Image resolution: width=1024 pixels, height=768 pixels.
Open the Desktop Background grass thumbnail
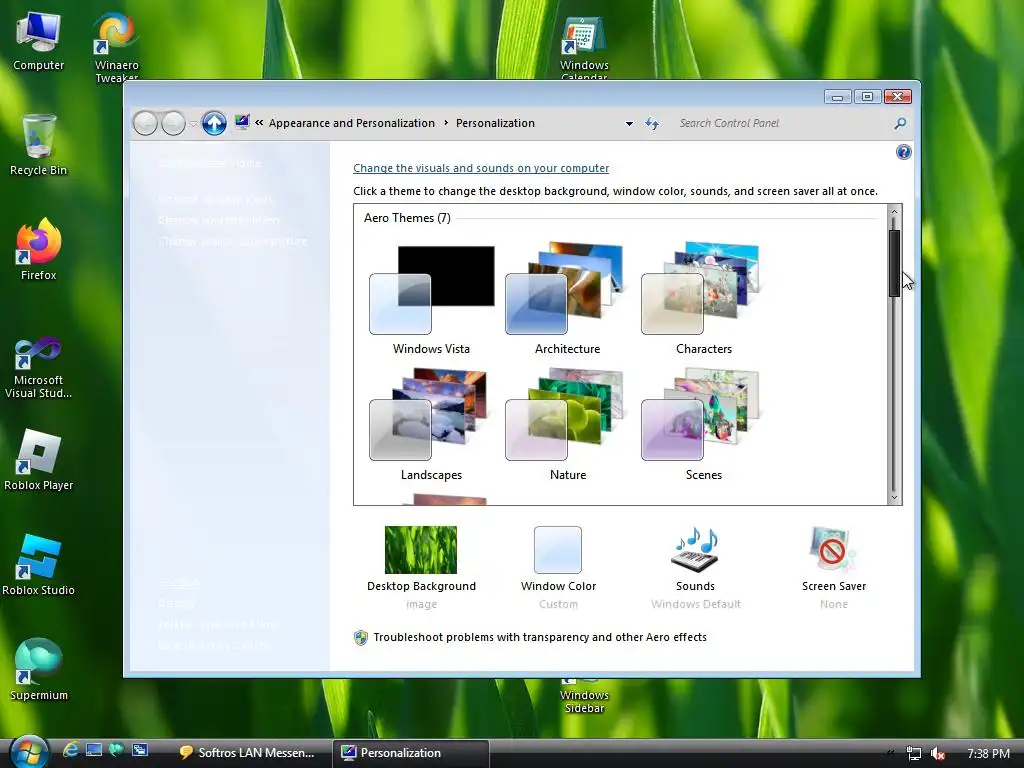coord(421,550)
